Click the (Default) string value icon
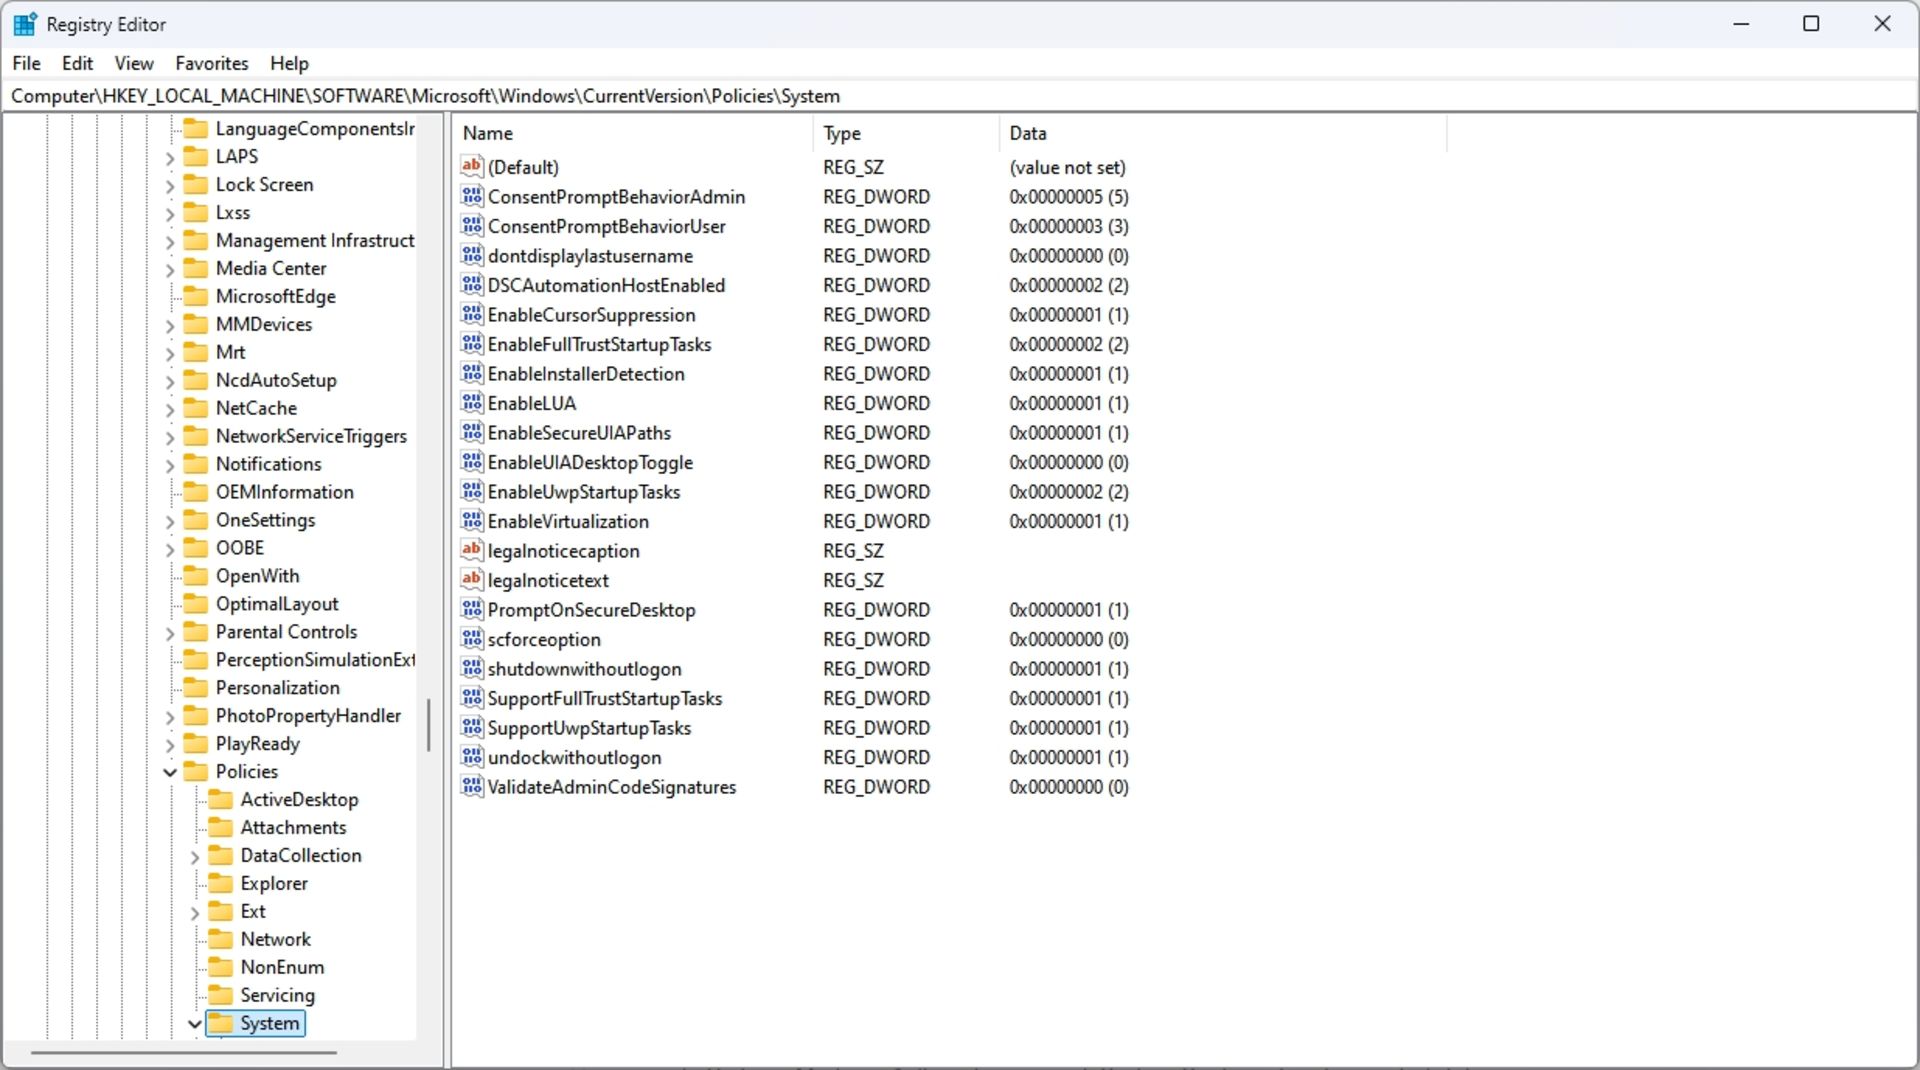The width and height of the screenshot is (1920, 1070). click(471, 166)
